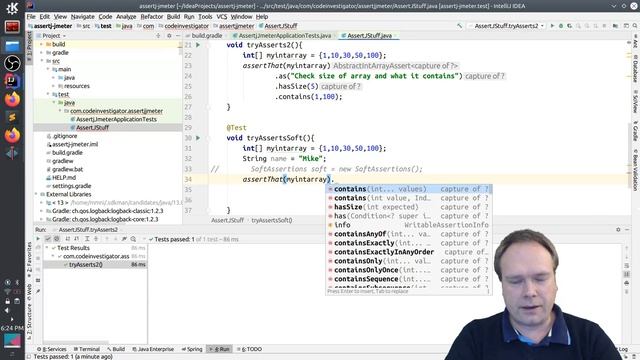Click the run gutter arrow beside tryAssertsSoft
The height and width of the screenshot is (360, 640).
coord(198,138)
